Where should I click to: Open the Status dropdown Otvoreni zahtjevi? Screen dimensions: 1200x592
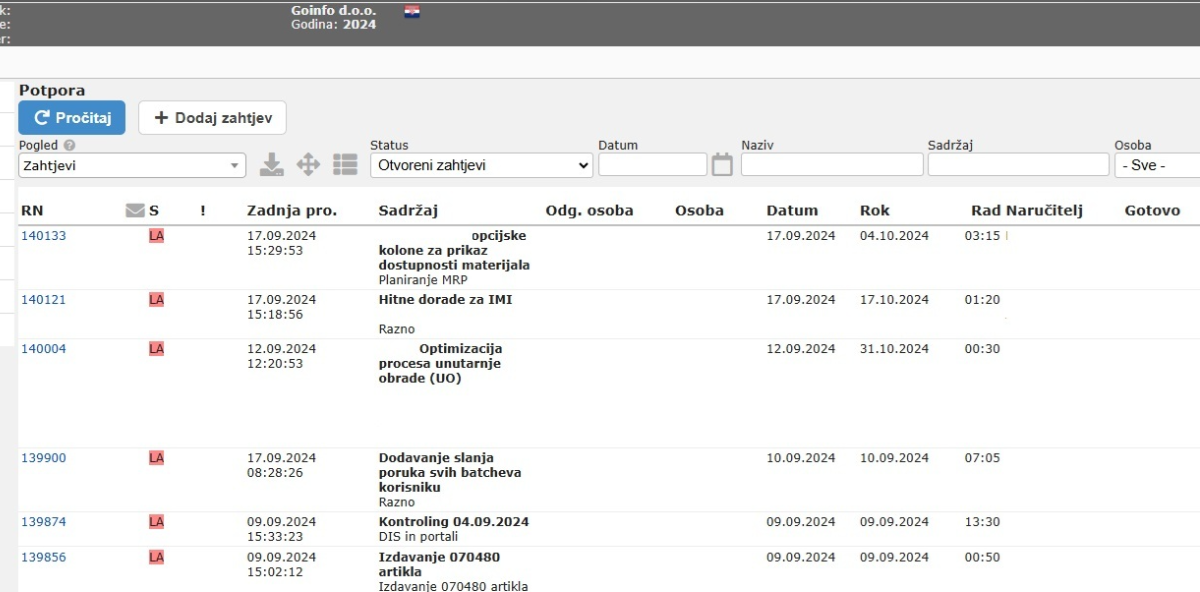pyautogui.click(x=482, y=165)
